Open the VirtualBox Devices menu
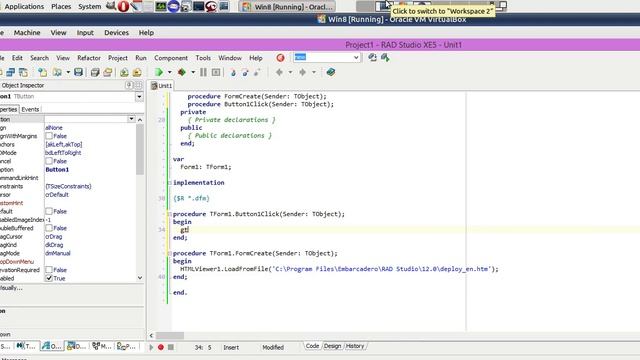The image size is (640, 360). coord(116,32)
